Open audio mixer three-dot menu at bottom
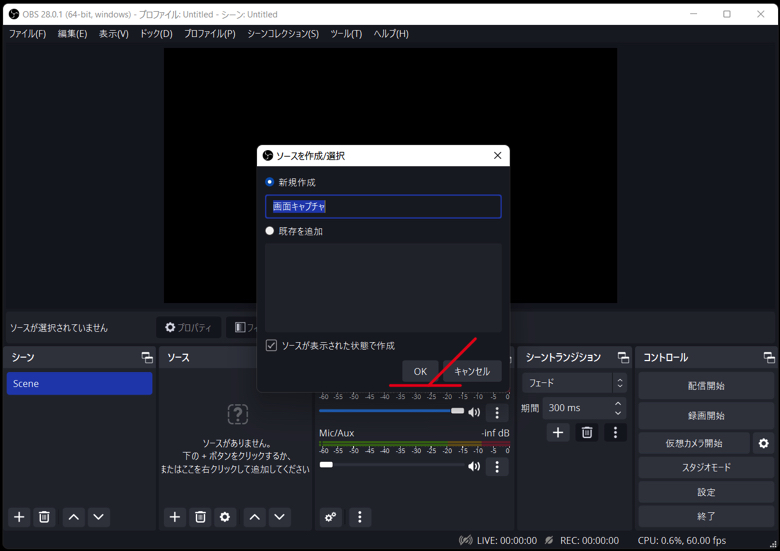The height and width of the screenshot is (551, 780). pyautogui.click(x=360, y=517)
